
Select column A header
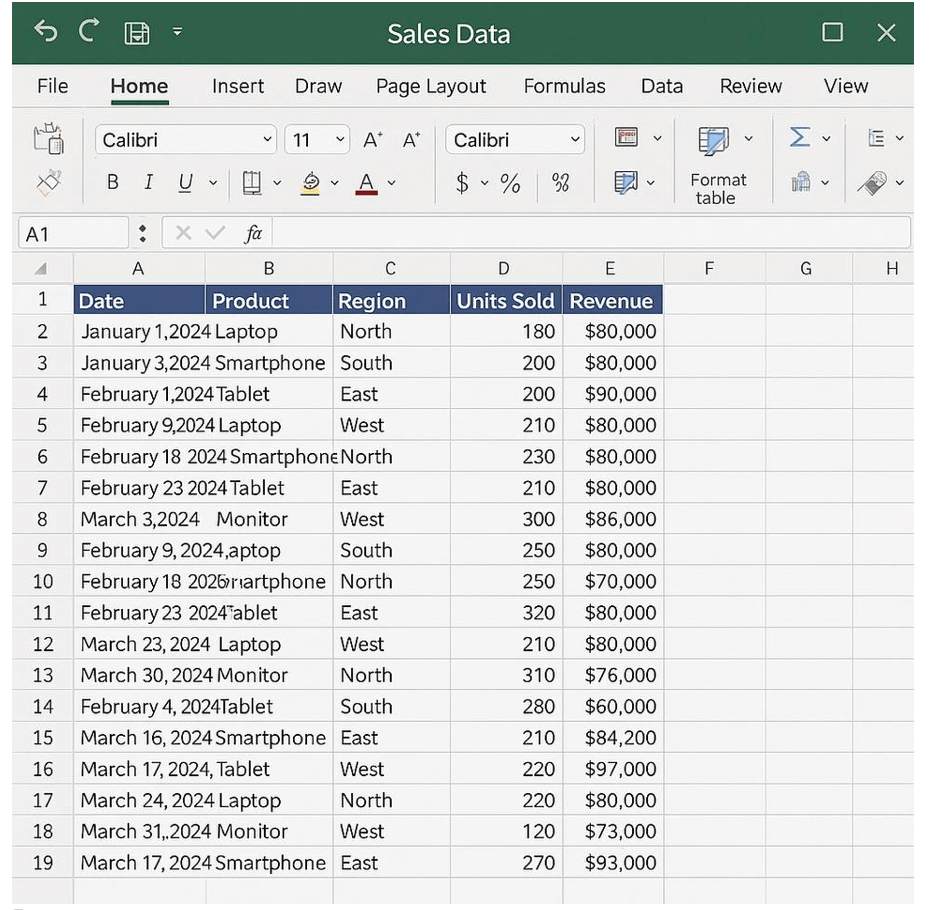pos(138,268)
